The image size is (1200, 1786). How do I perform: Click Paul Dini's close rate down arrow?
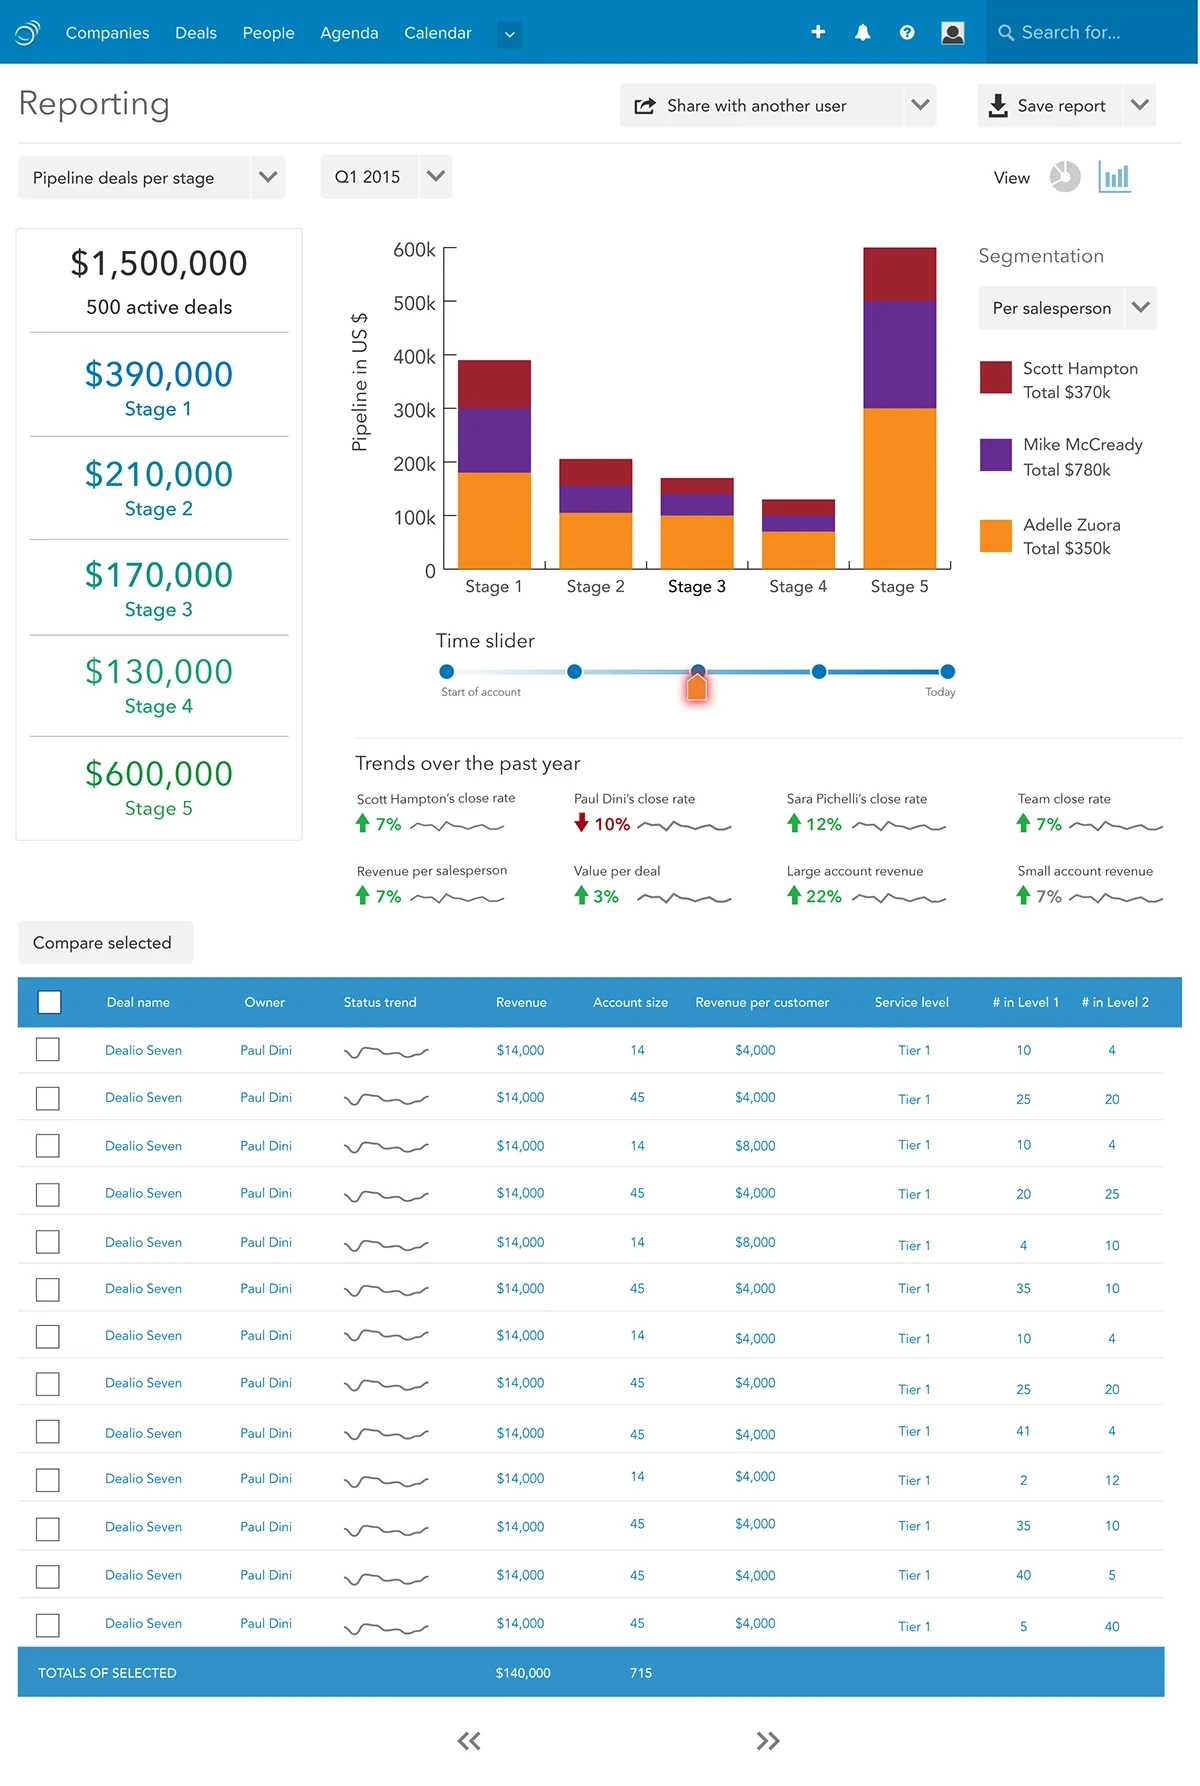[581, 823]
